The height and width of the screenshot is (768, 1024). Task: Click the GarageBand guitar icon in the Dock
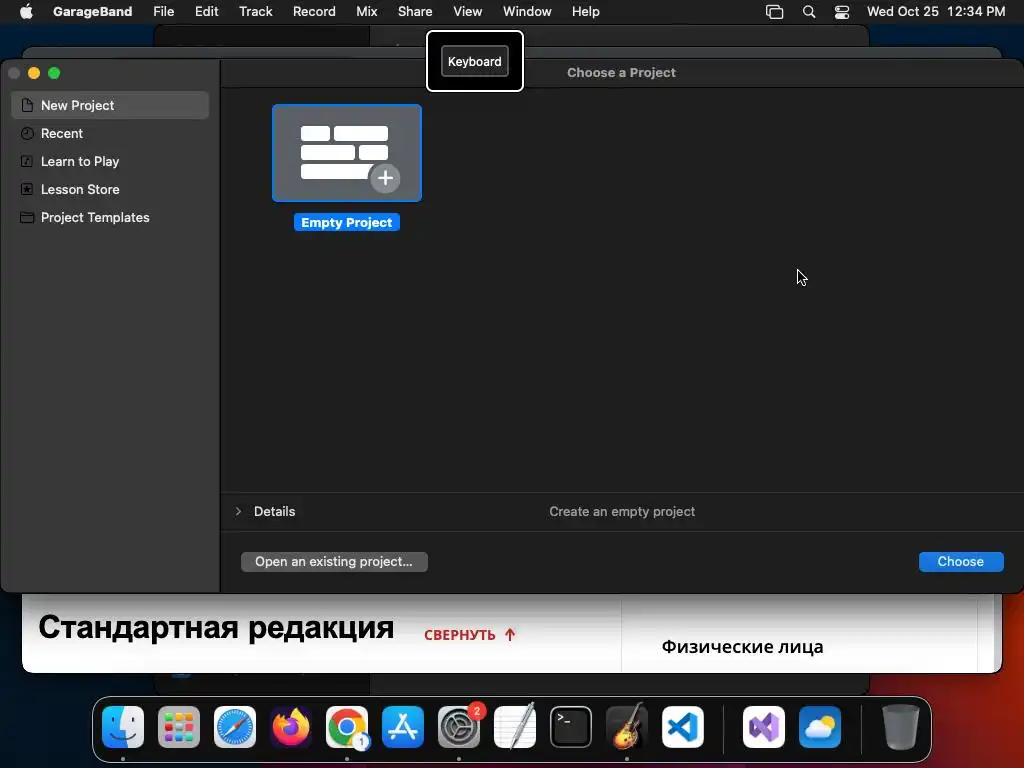pyautogui.click(x=627, y=727)
